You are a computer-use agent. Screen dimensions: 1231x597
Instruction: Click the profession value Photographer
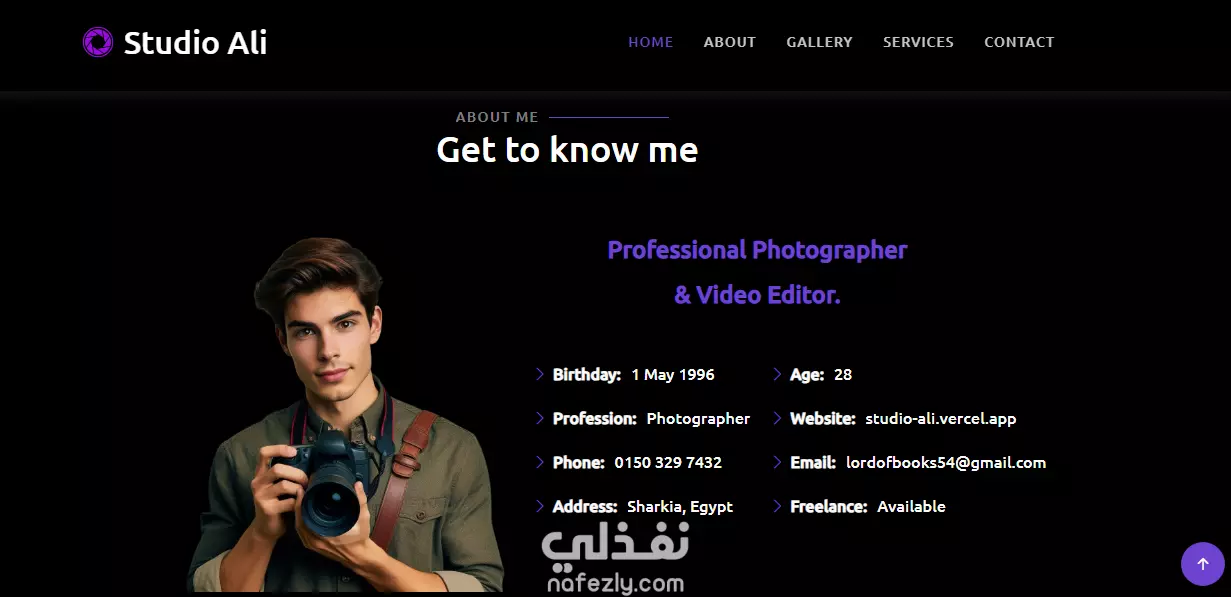(698, 418)
